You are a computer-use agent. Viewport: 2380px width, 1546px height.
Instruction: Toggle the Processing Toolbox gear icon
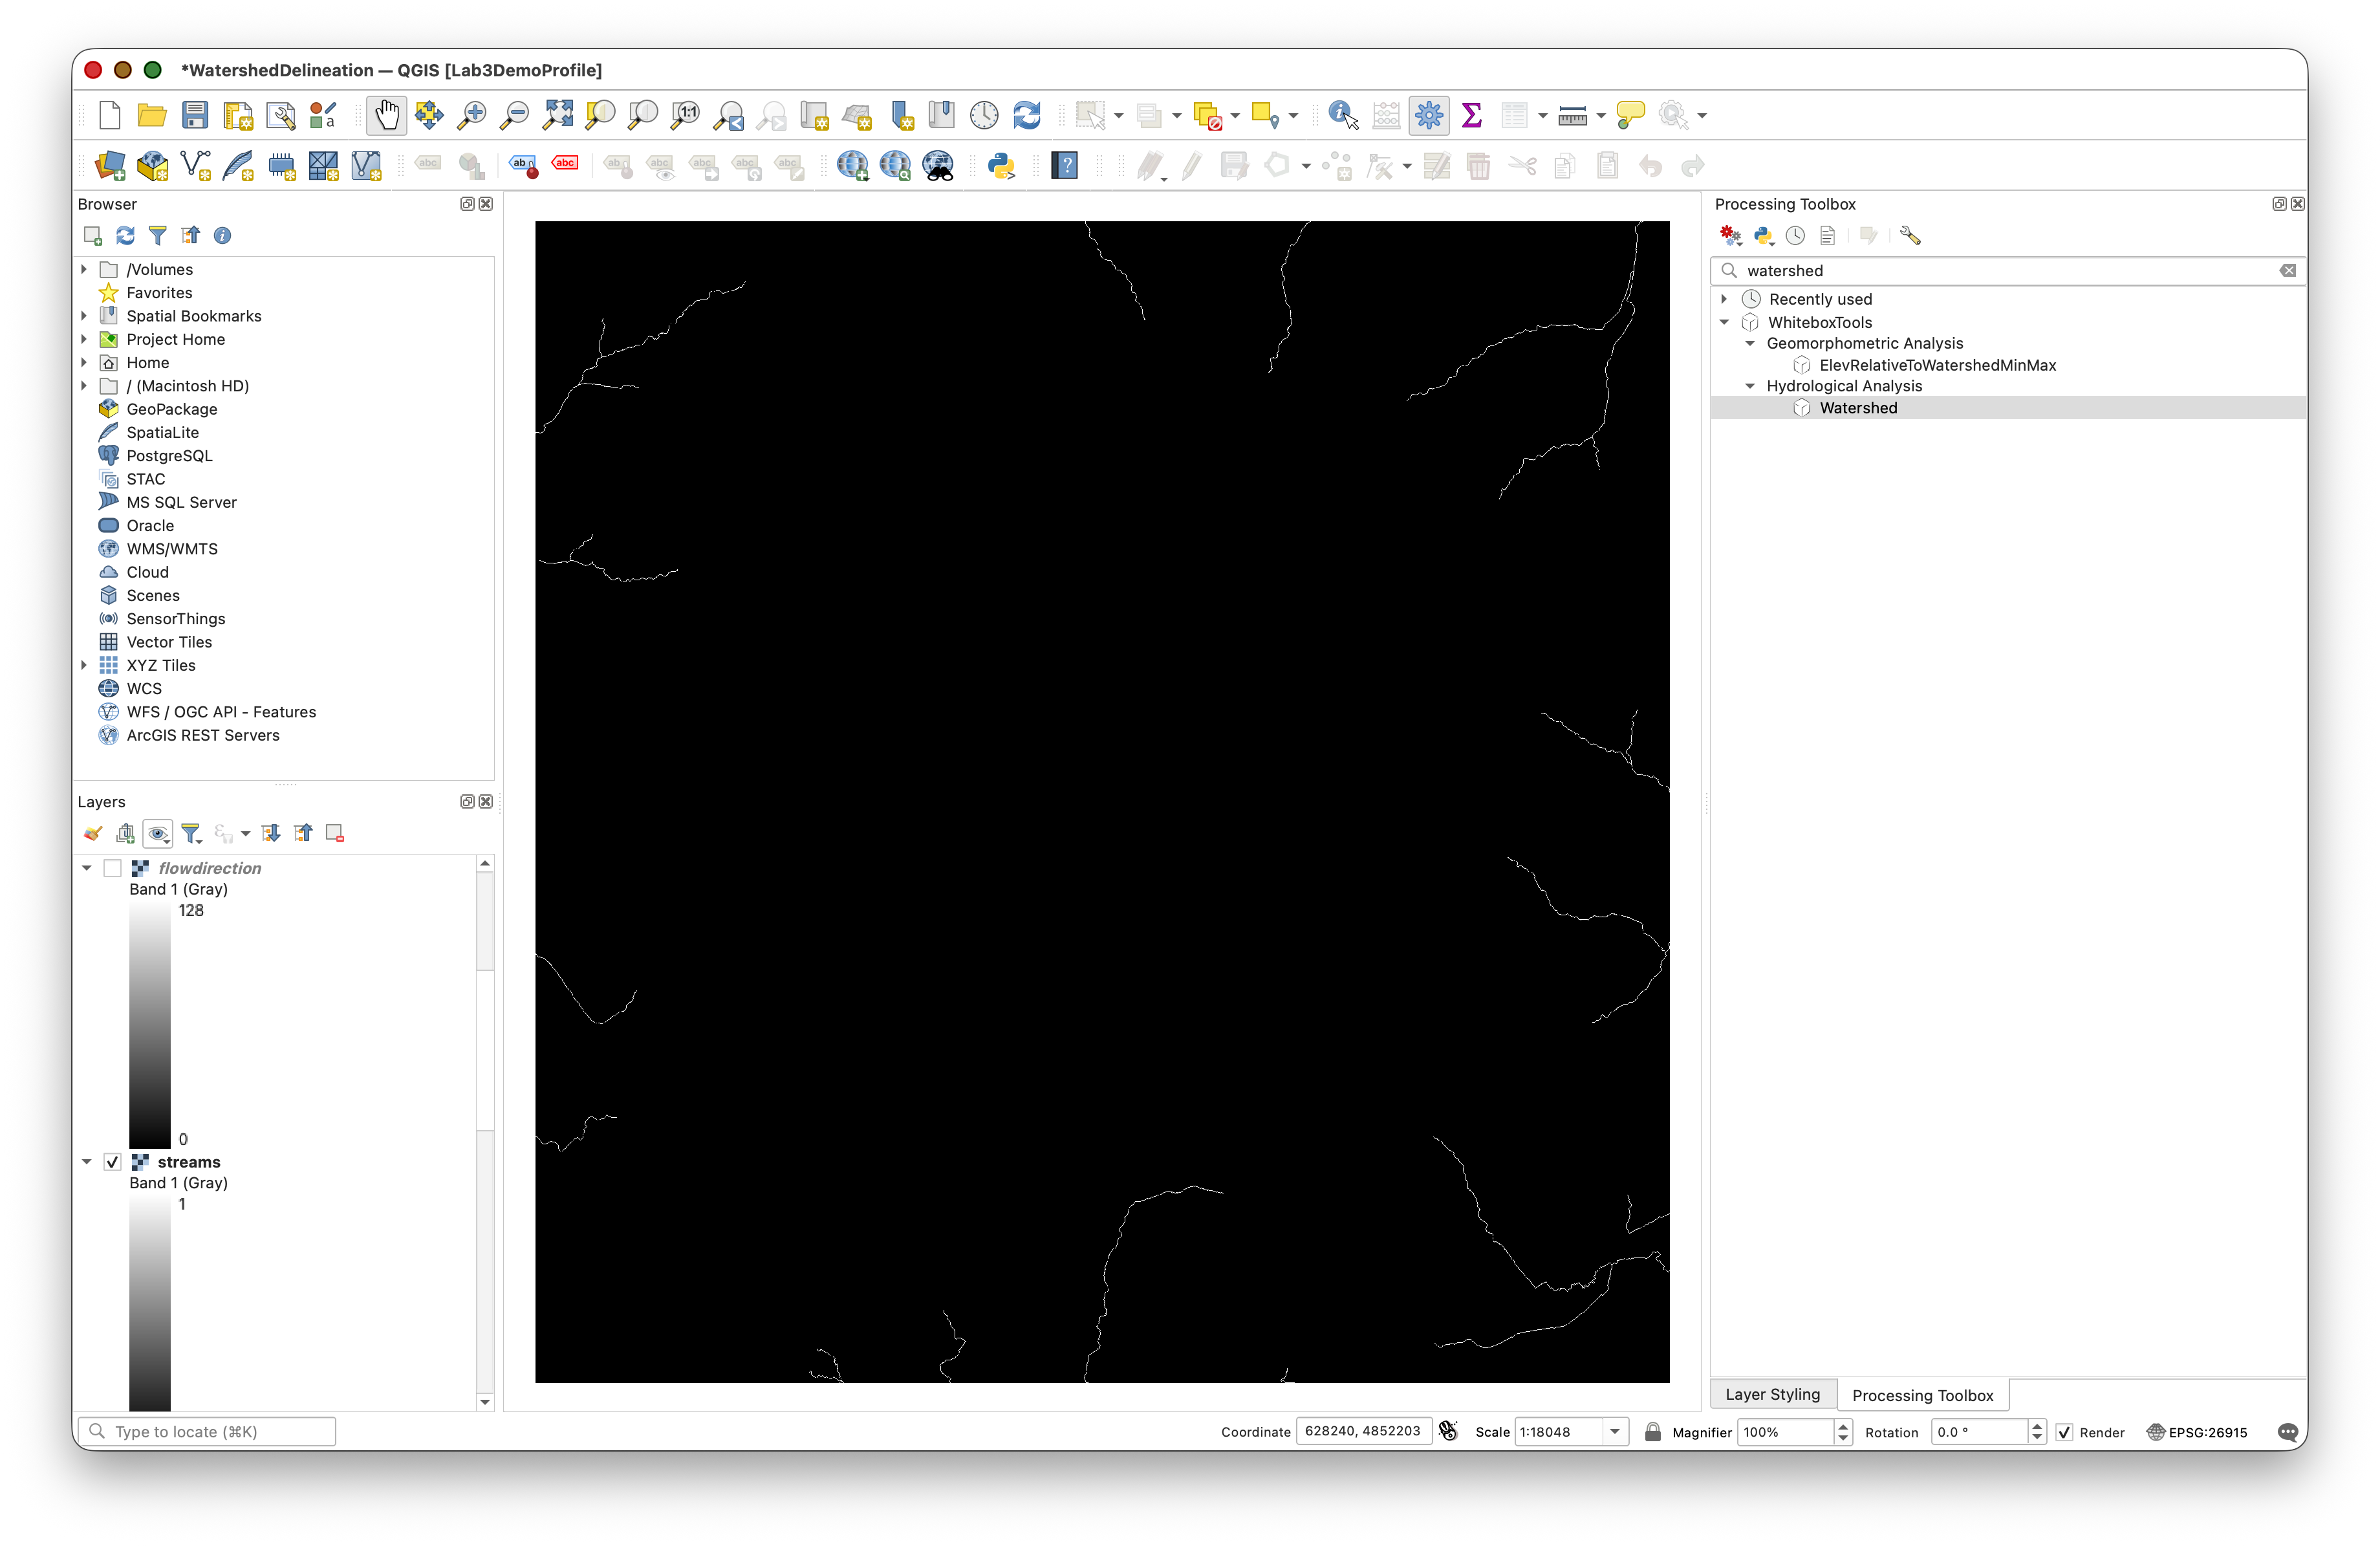click(1429, 116)
